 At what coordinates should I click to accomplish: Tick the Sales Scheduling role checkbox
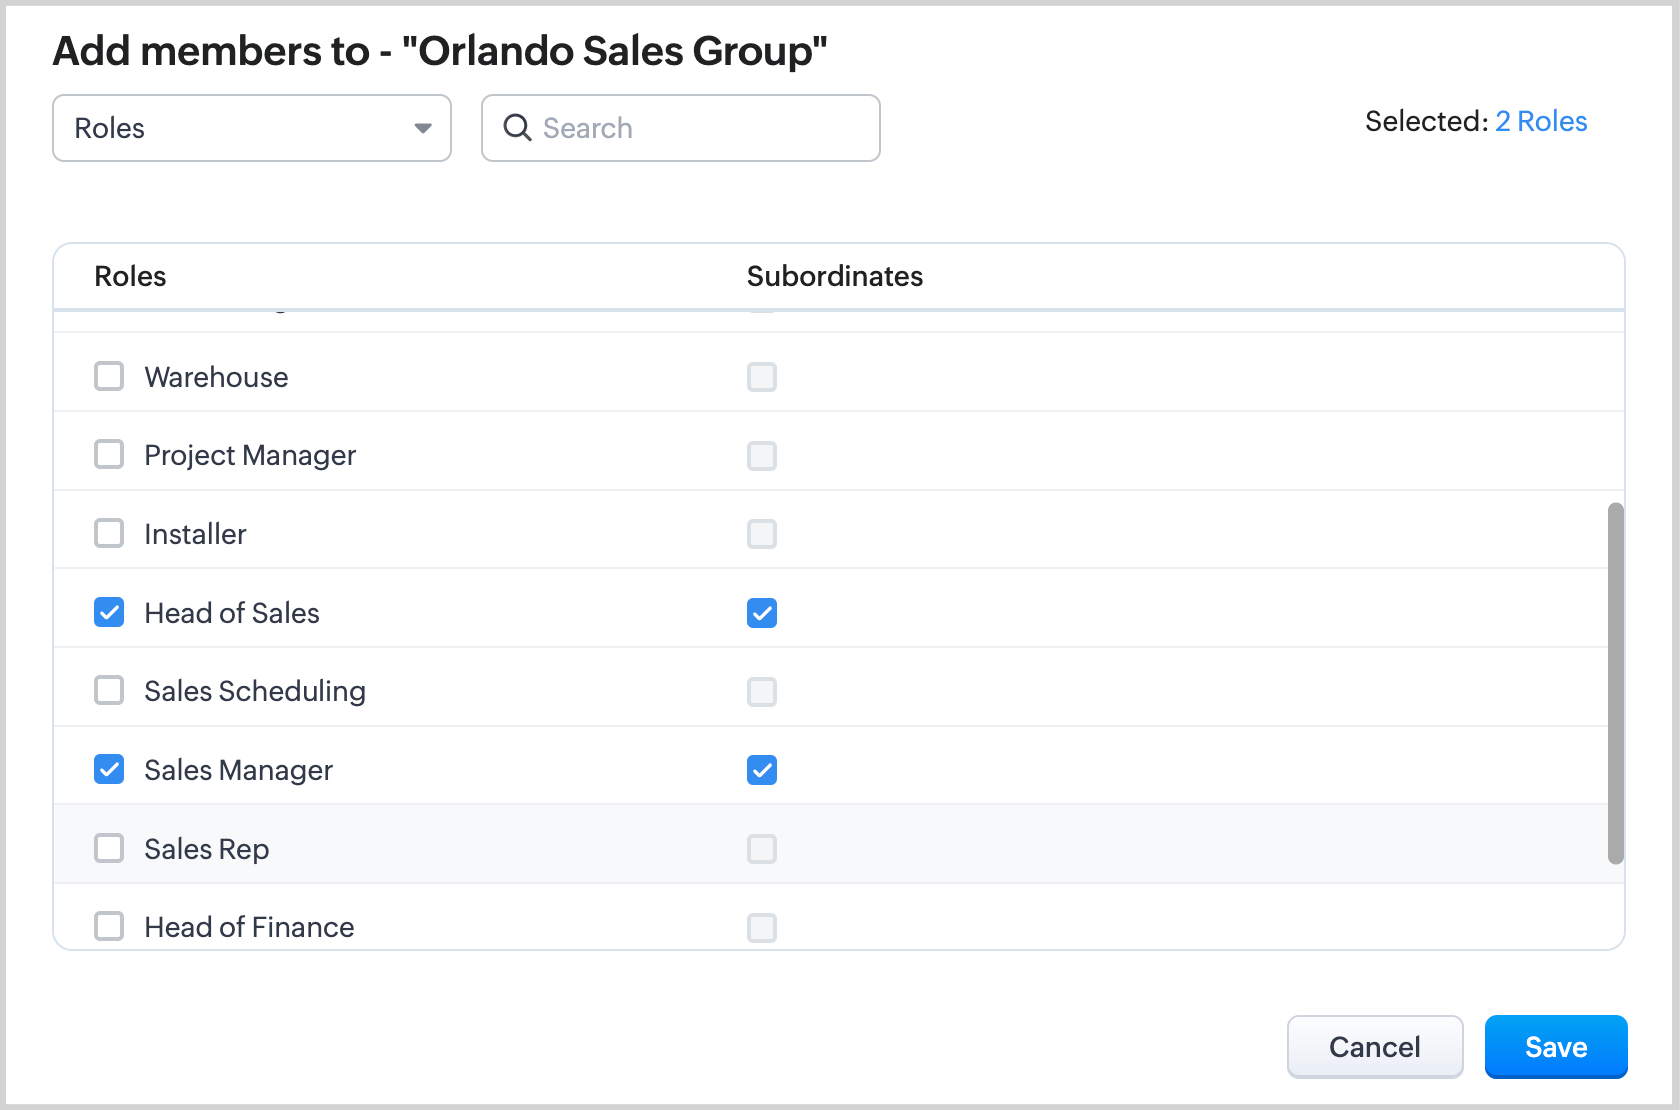(109, 691)
